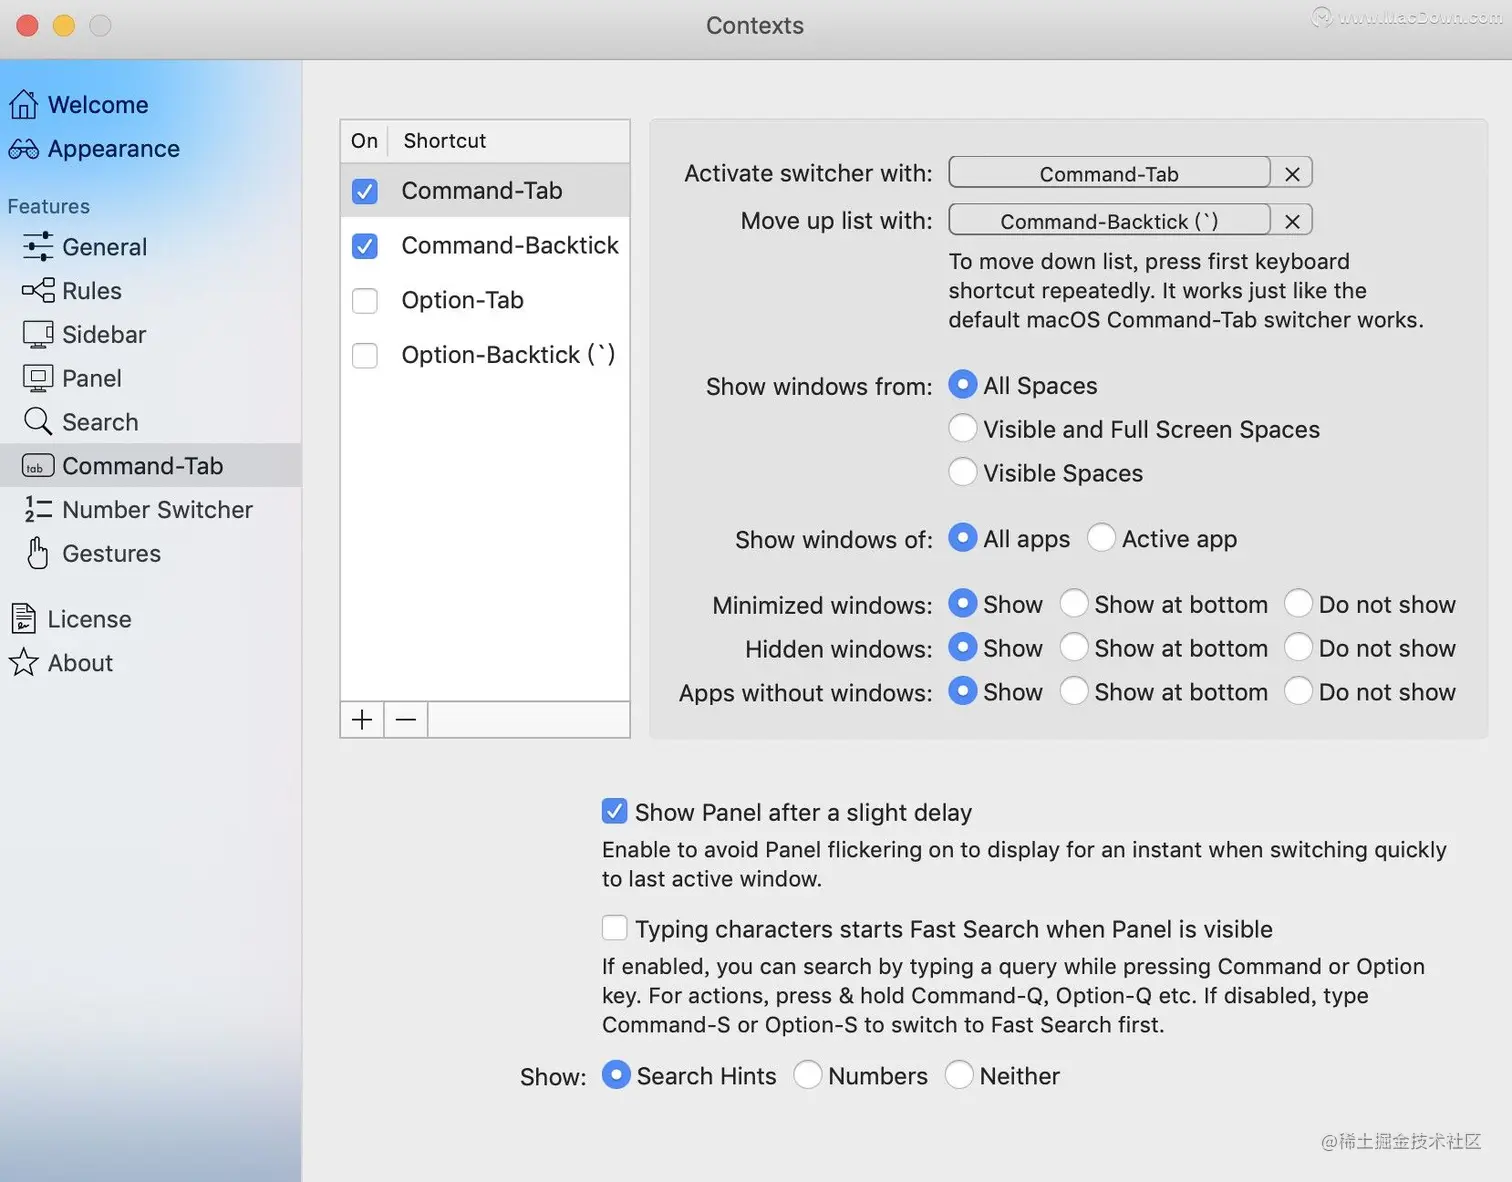Viewport: 1512px width, 1182px height.
Task: Set Minimized windows to Do not show
Action: pyautogui.click(x=1298, y=603)
